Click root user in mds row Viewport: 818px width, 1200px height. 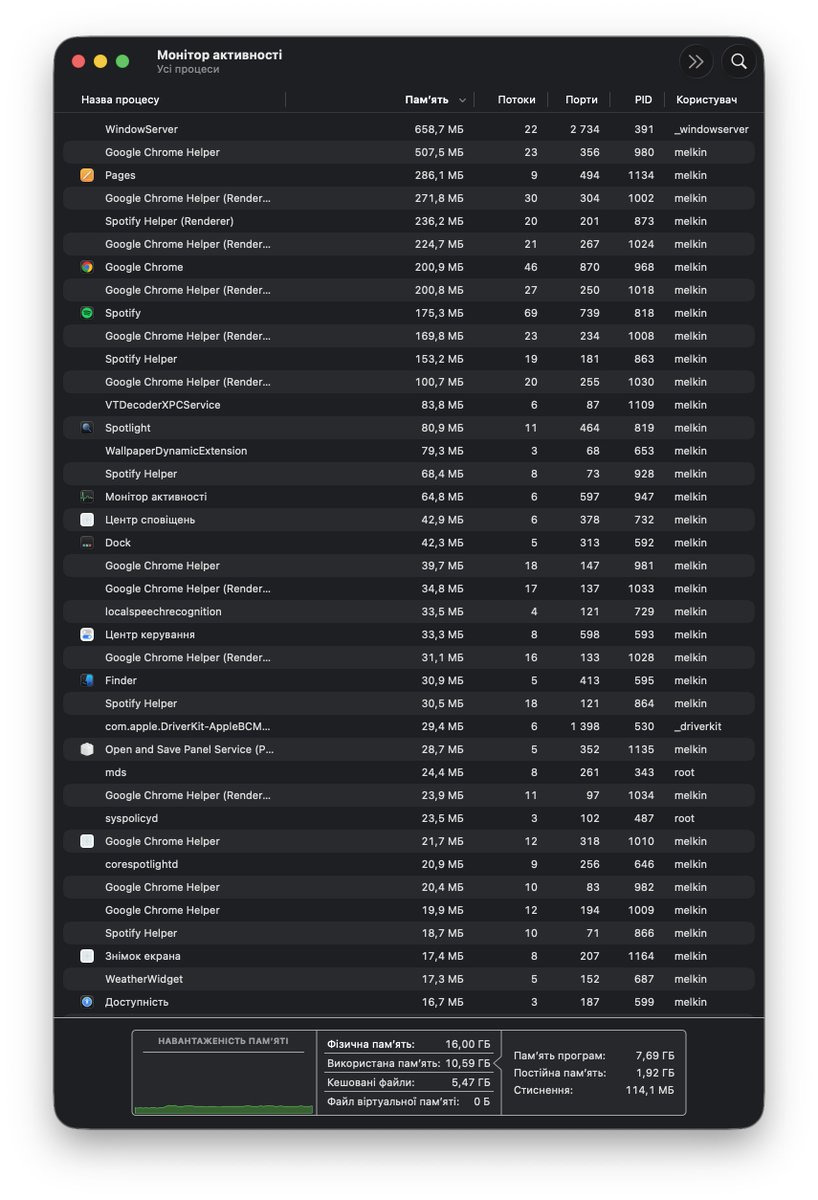tap(684, 773)
